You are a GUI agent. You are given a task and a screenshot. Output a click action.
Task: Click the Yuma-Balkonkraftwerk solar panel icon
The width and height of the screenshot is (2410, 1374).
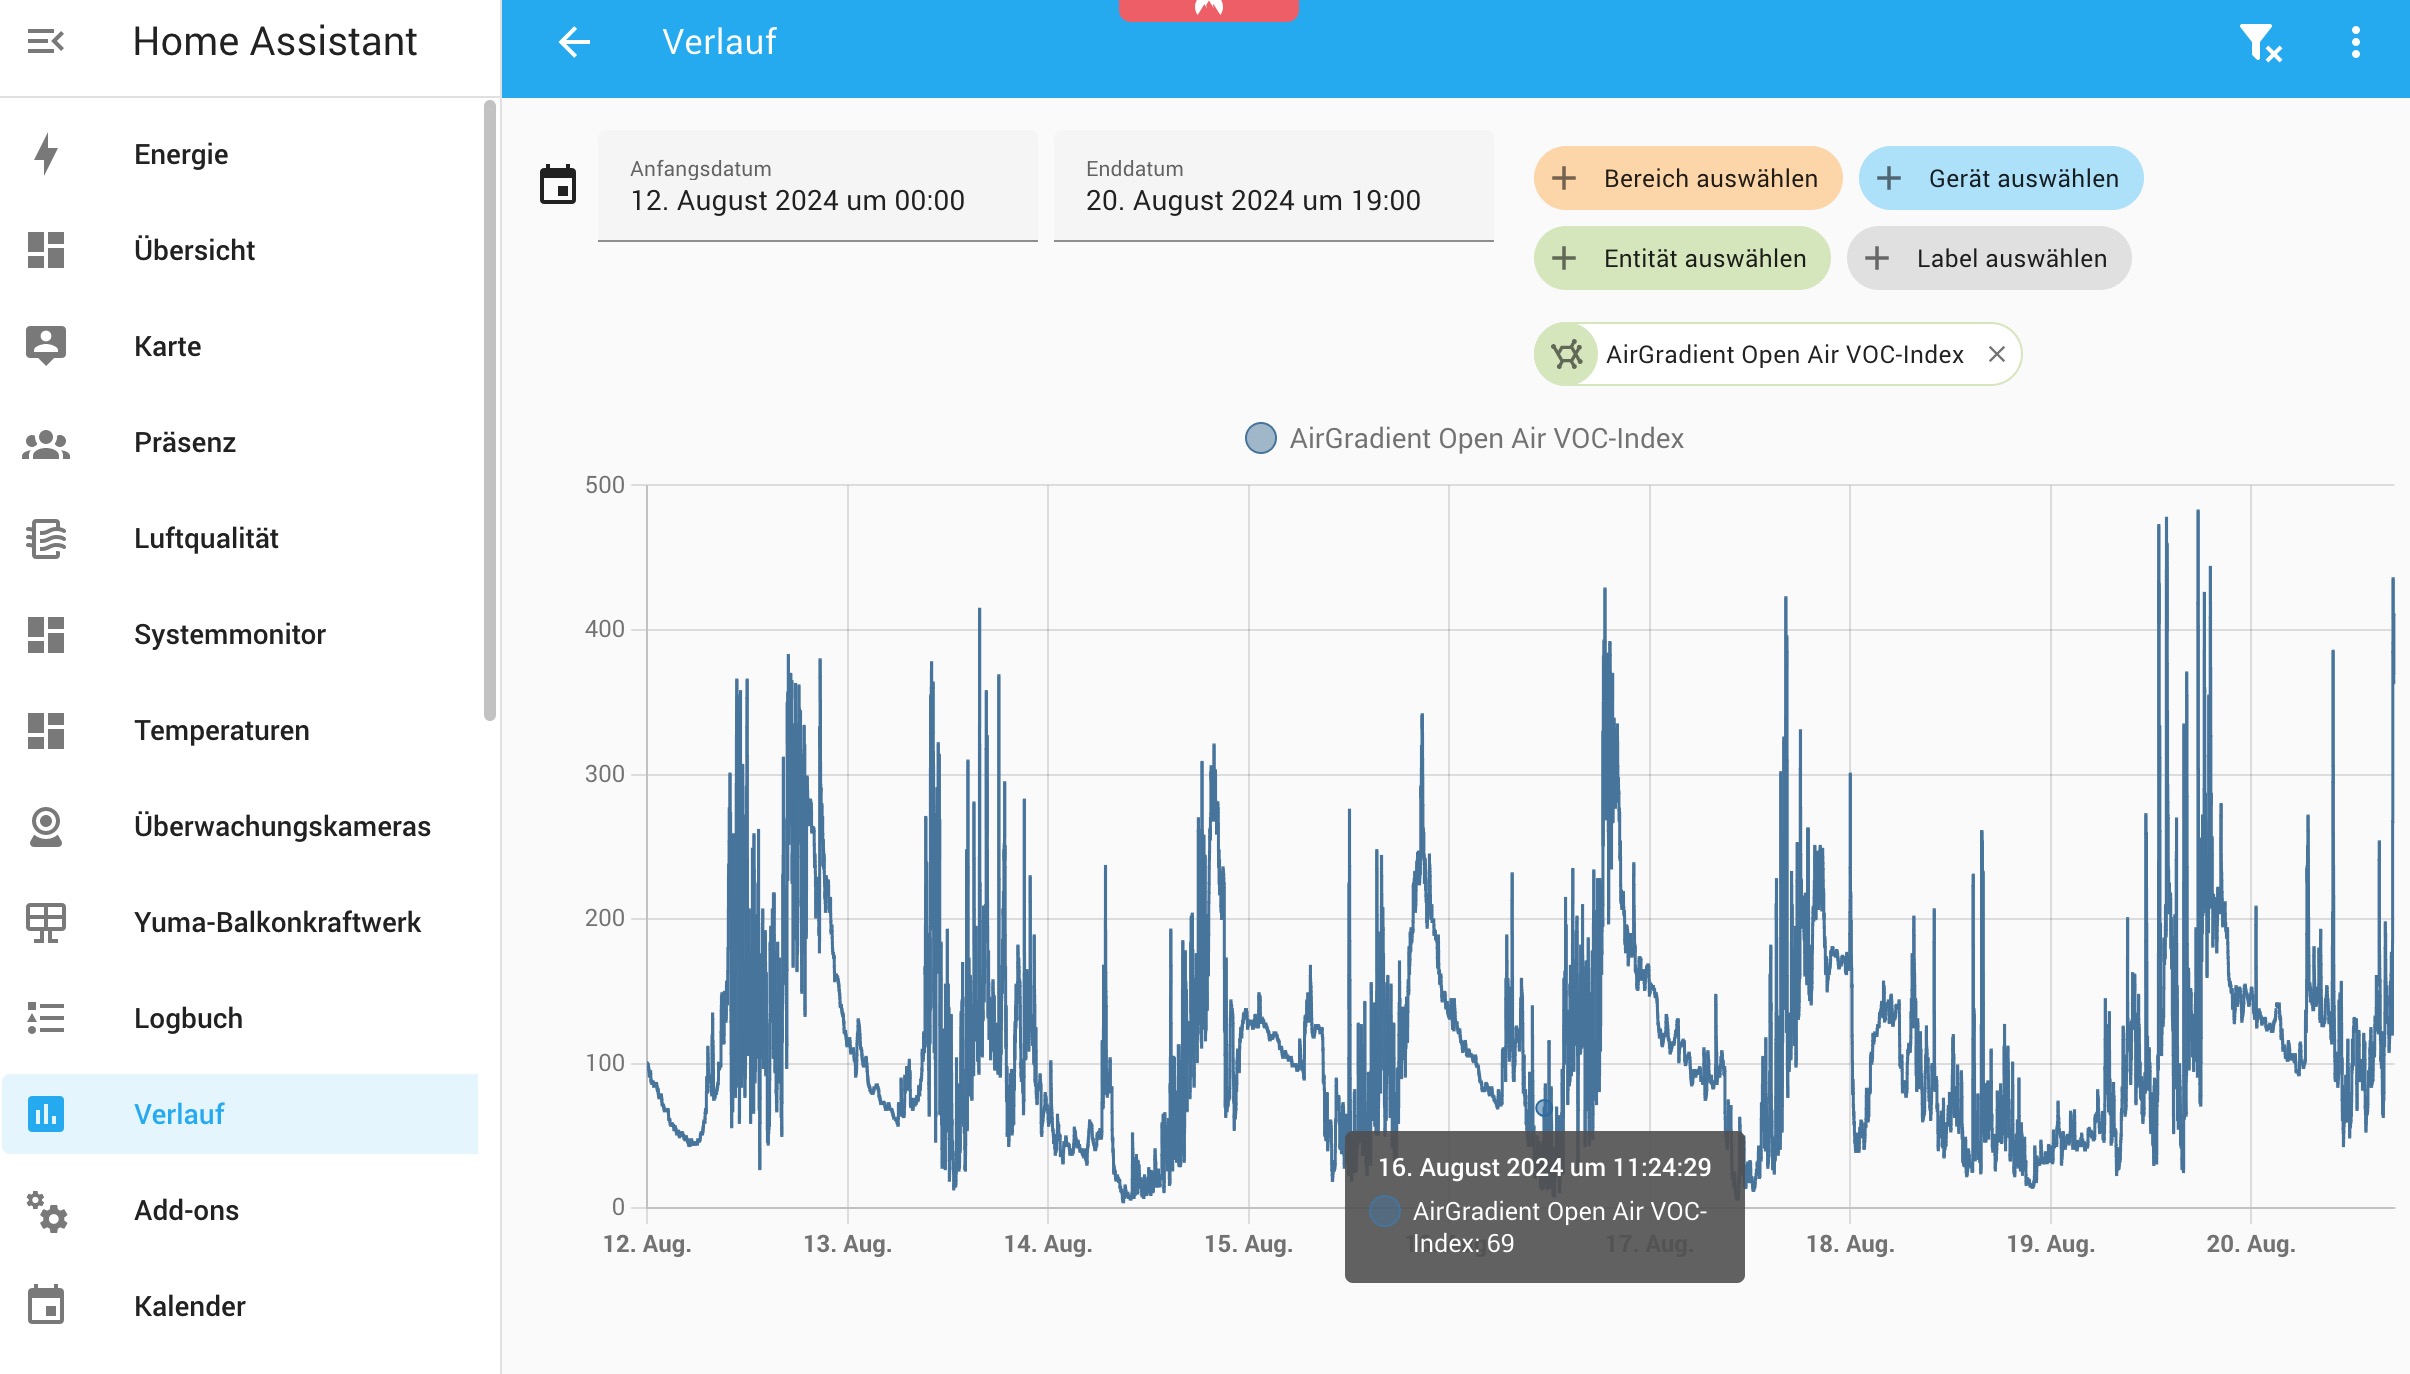[46, 922]
